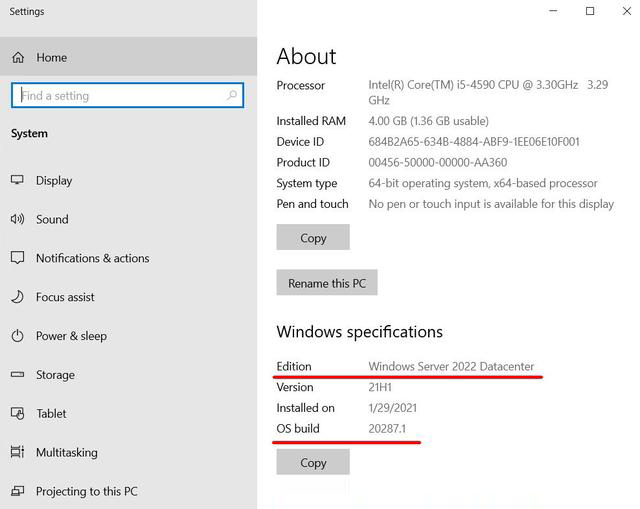Click the Home gear icon
Screen dimensions: 640x509
(x=17, y=58)
